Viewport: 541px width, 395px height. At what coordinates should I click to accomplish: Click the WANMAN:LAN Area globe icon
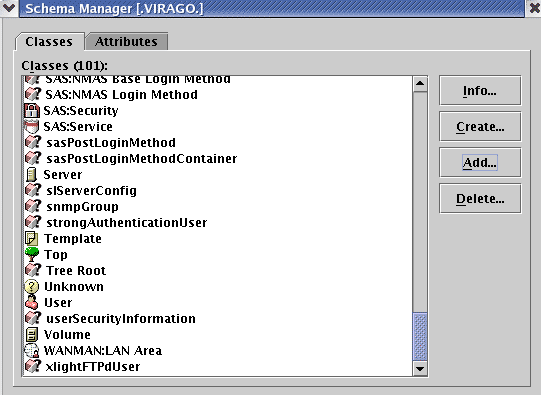32,350
